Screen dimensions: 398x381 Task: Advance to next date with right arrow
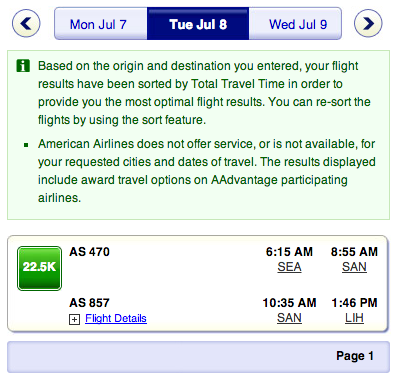tap(368, 23)
